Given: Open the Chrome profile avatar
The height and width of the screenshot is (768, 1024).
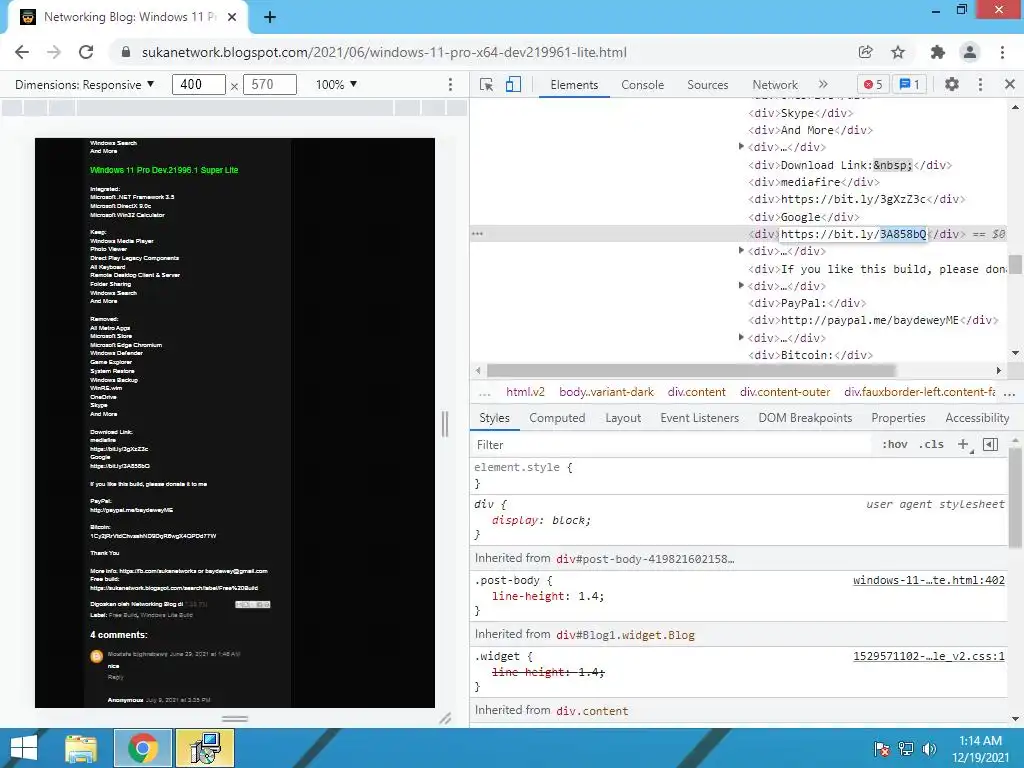Looking at the screenshot, I should (x=970, y=52).
